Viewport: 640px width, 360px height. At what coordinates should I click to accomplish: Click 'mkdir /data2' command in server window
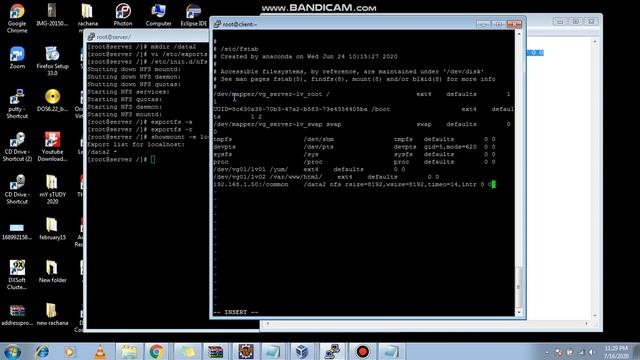173,47
